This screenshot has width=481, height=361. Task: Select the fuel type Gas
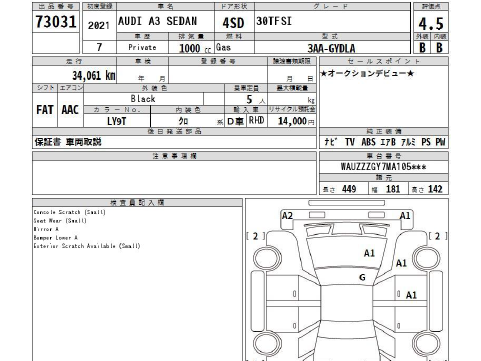[223, 47]
